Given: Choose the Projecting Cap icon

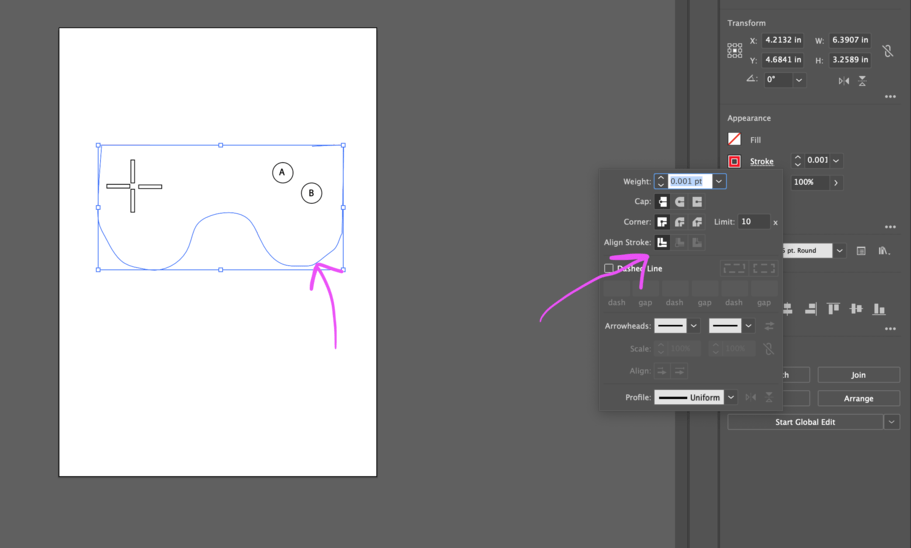Looking at the screenshot, I should pos(697,202).
